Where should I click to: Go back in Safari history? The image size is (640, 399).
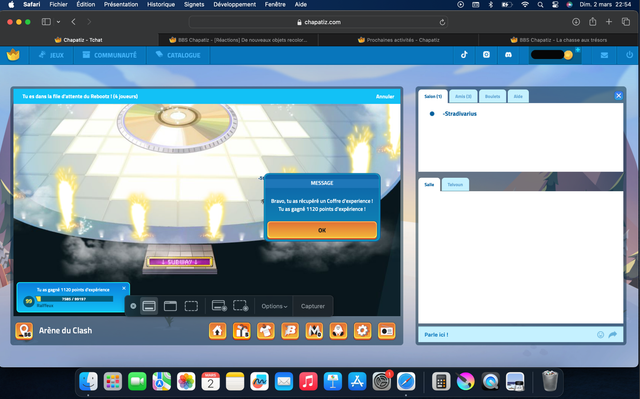tap(73, 22)
